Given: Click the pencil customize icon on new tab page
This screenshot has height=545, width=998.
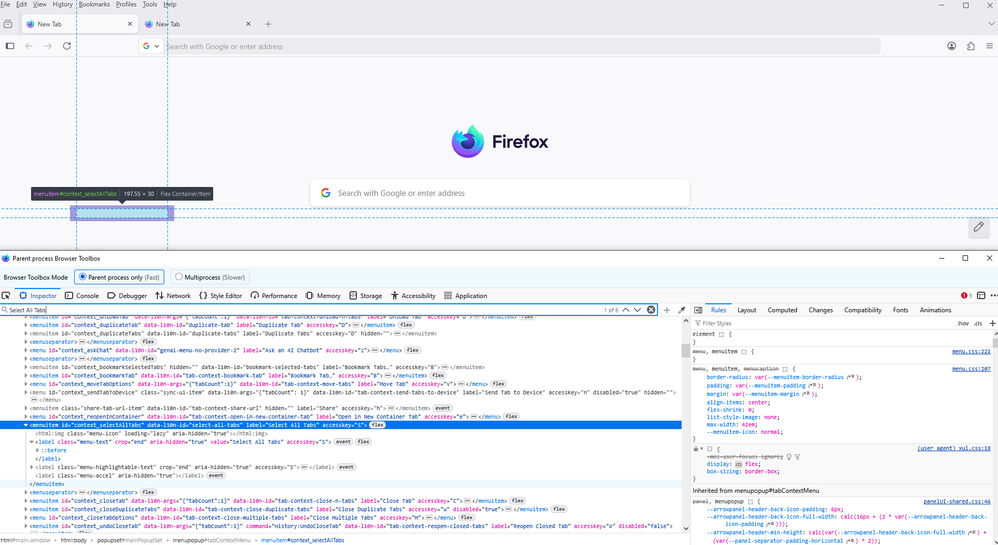Looking at the screenshot, I should [978, 227].
